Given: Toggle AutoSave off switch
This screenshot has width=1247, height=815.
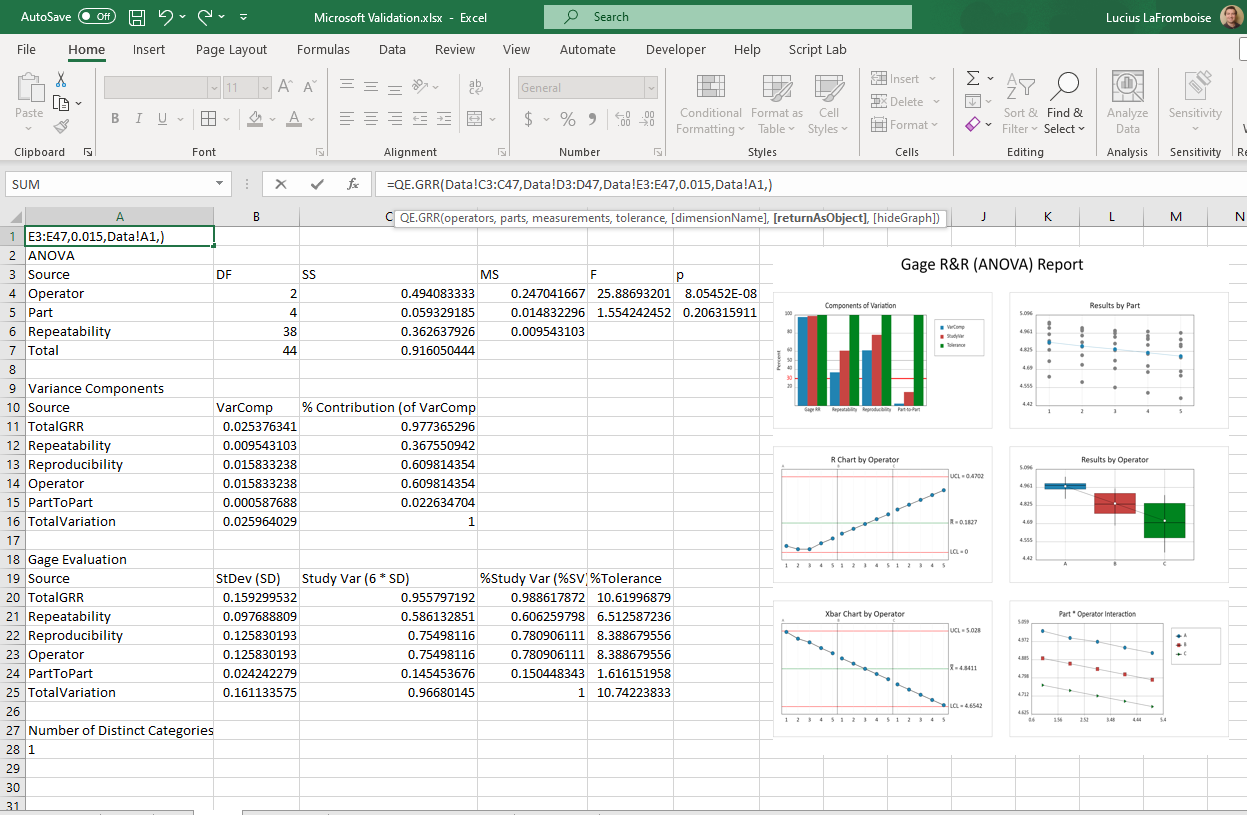Looking at the screenshot, I should 97,17.
